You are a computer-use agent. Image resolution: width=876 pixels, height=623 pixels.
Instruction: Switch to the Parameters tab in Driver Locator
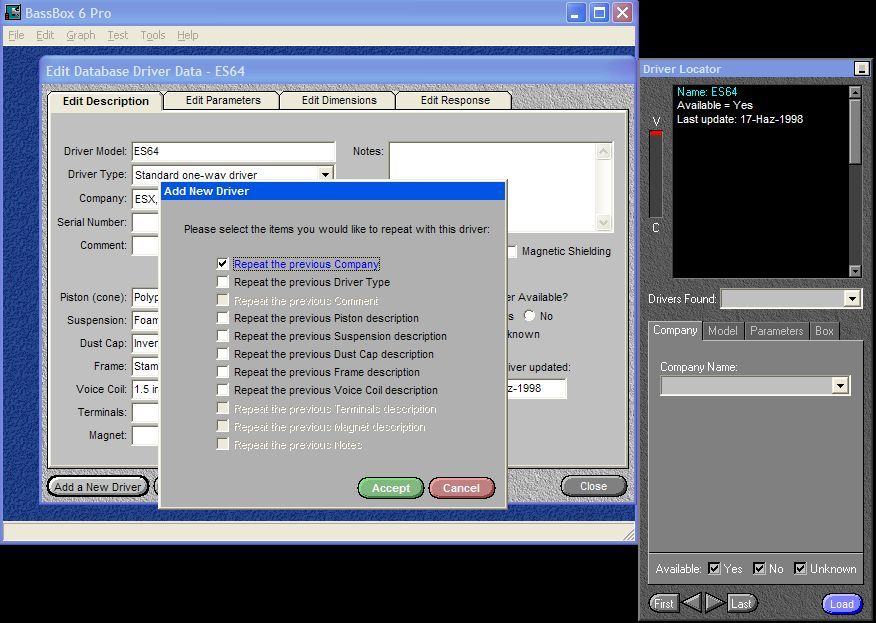point(776,331)
